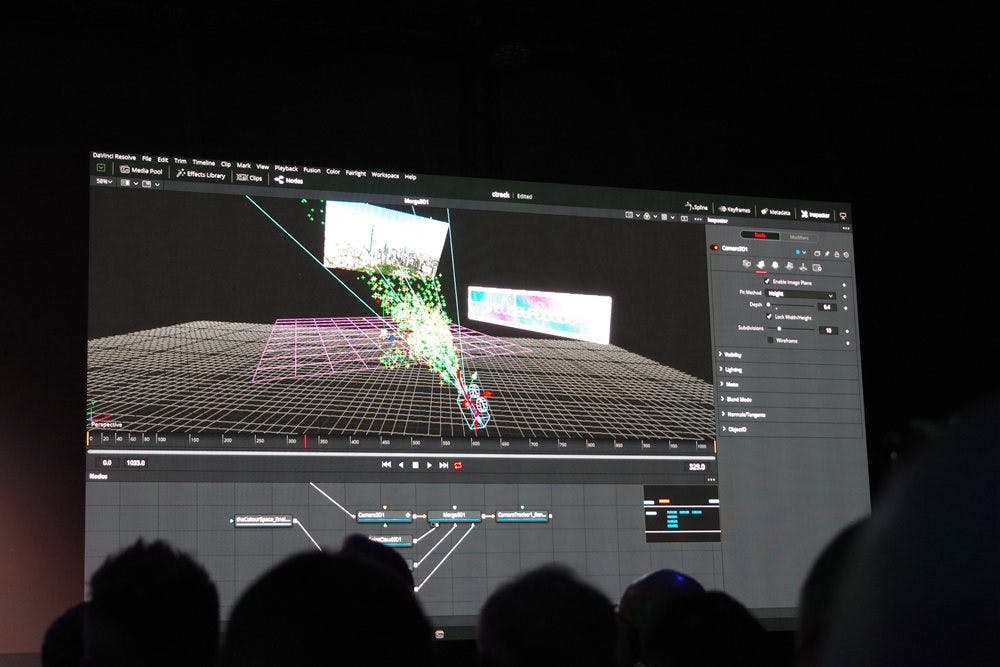Switch to the Modifiers tab
Image resolution: width=1000 pixels, height=667 pixels.
pyautogui.click(x=800, y=237)
